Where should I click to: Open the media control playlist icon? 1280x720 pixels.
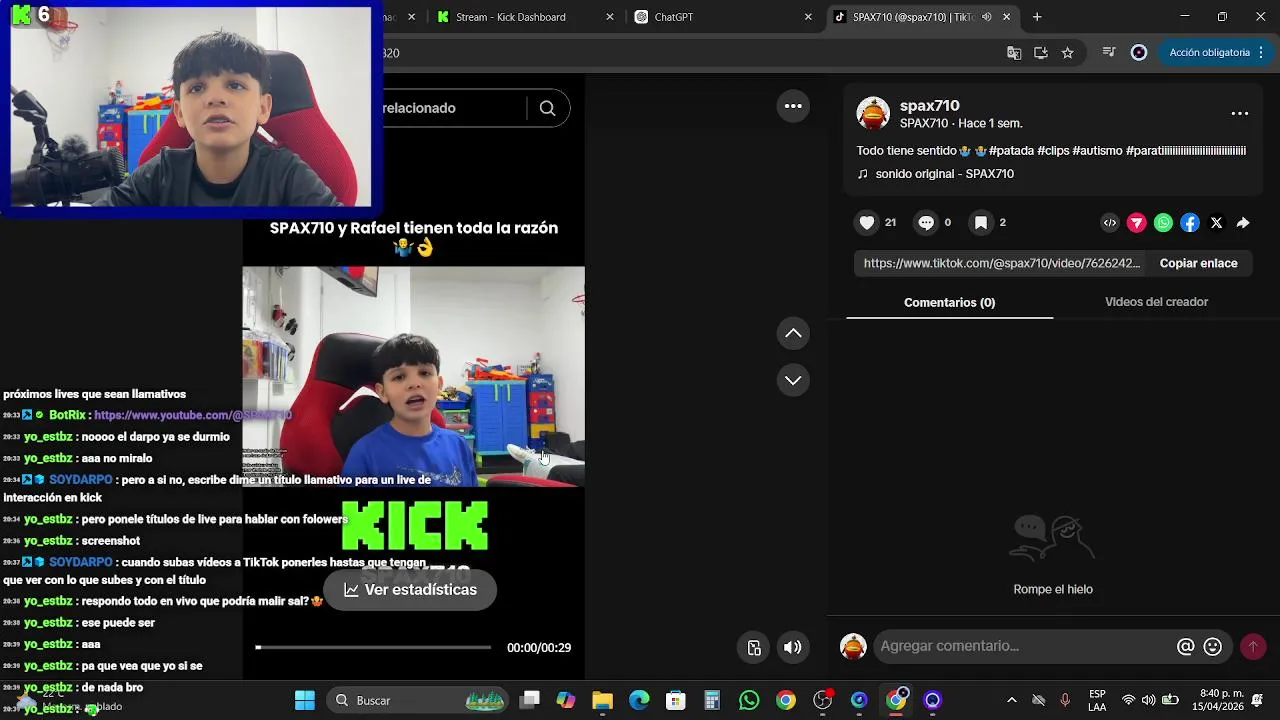[x=1108, y=53]
